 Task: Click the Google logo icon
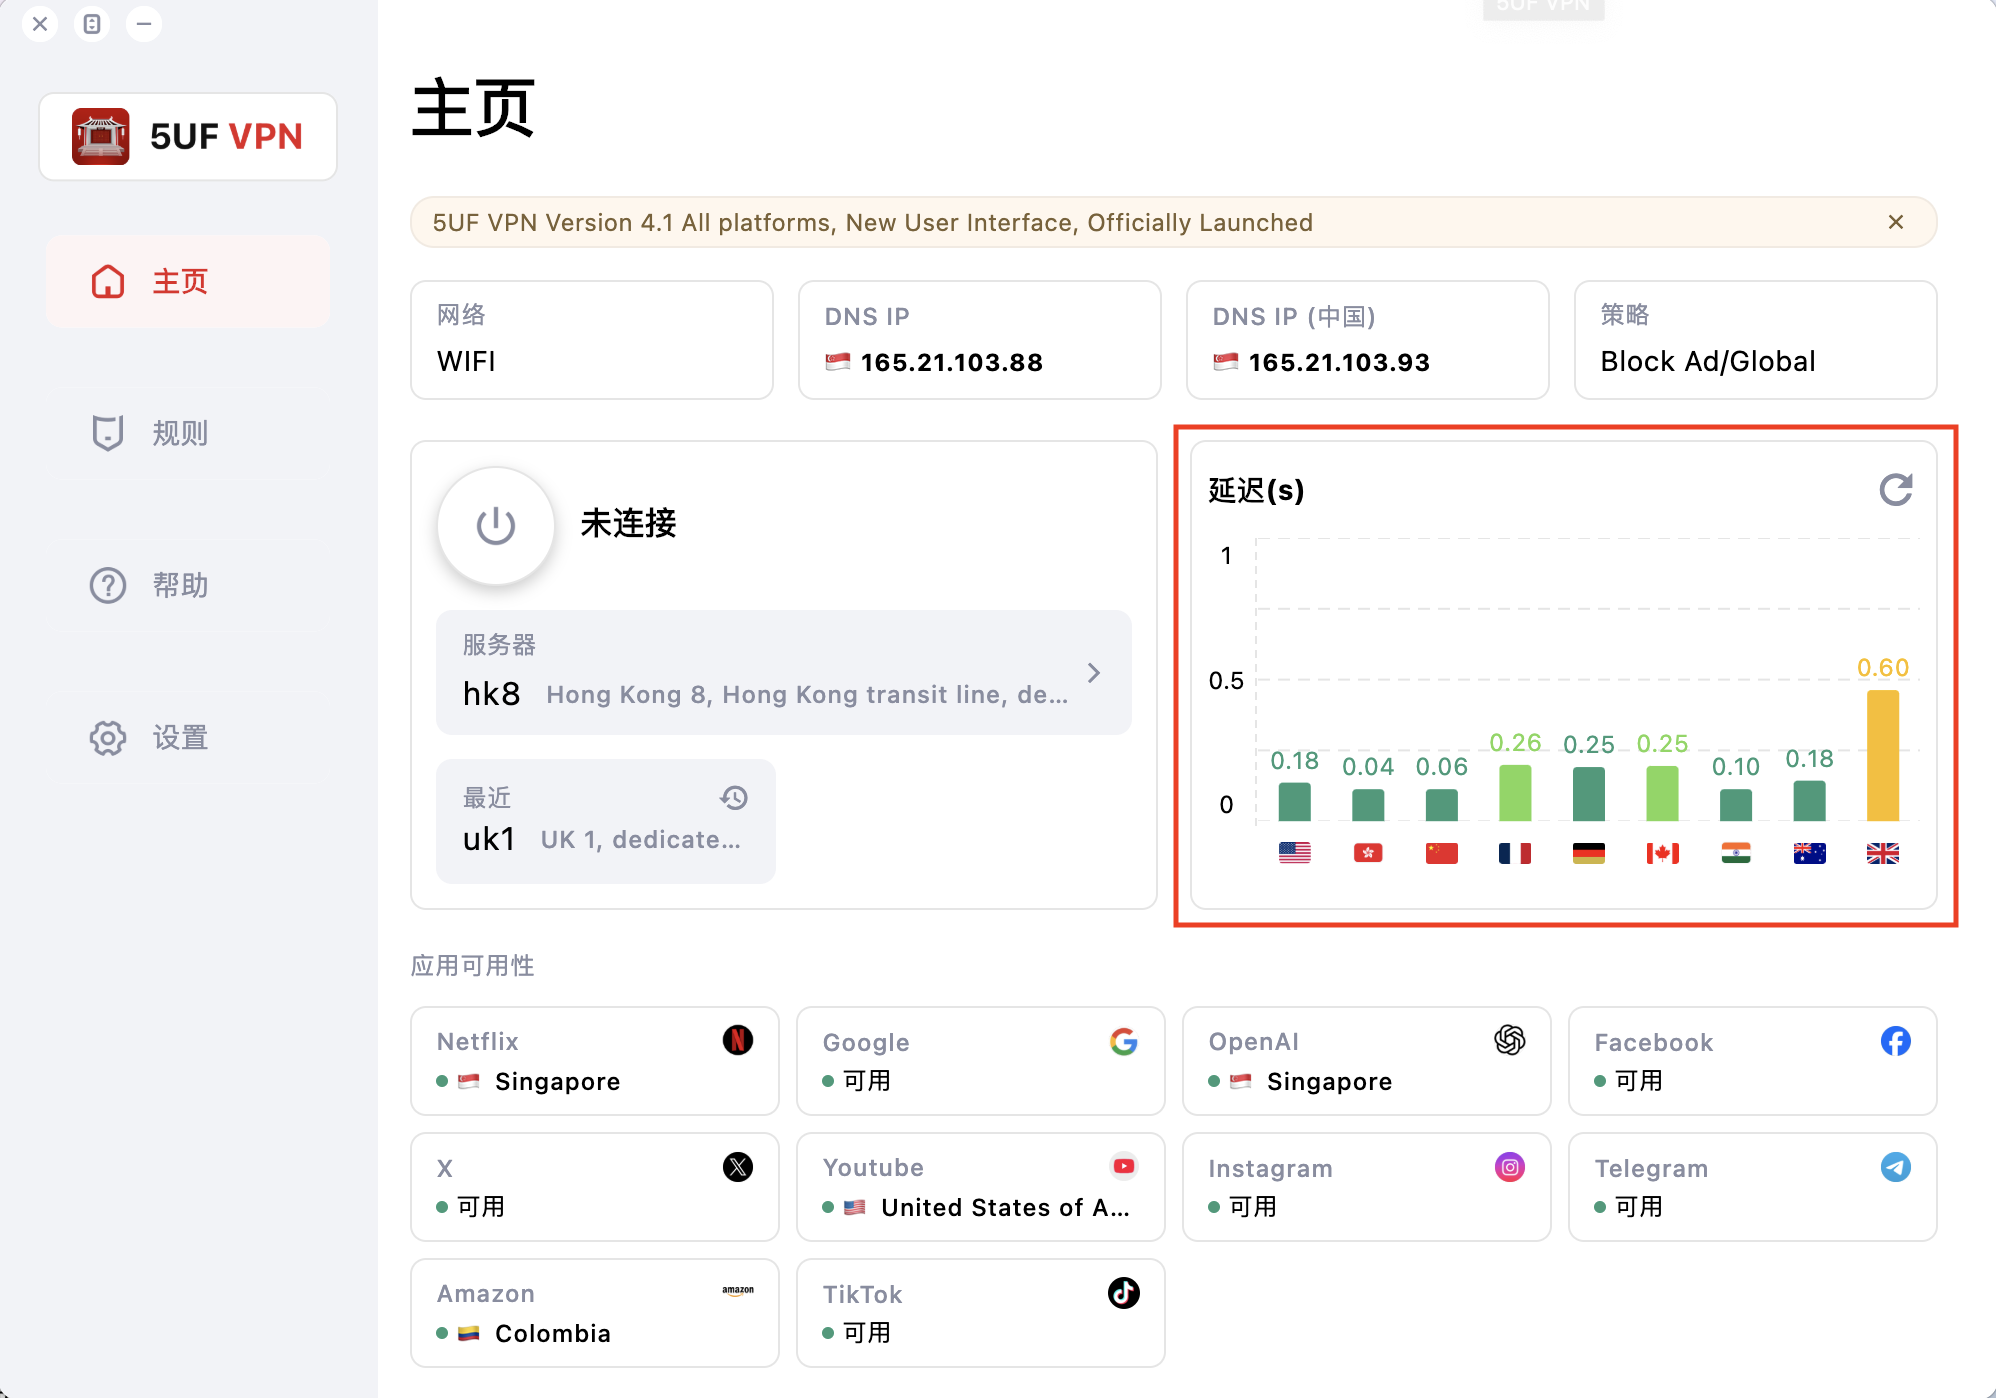point(1123,1042)
